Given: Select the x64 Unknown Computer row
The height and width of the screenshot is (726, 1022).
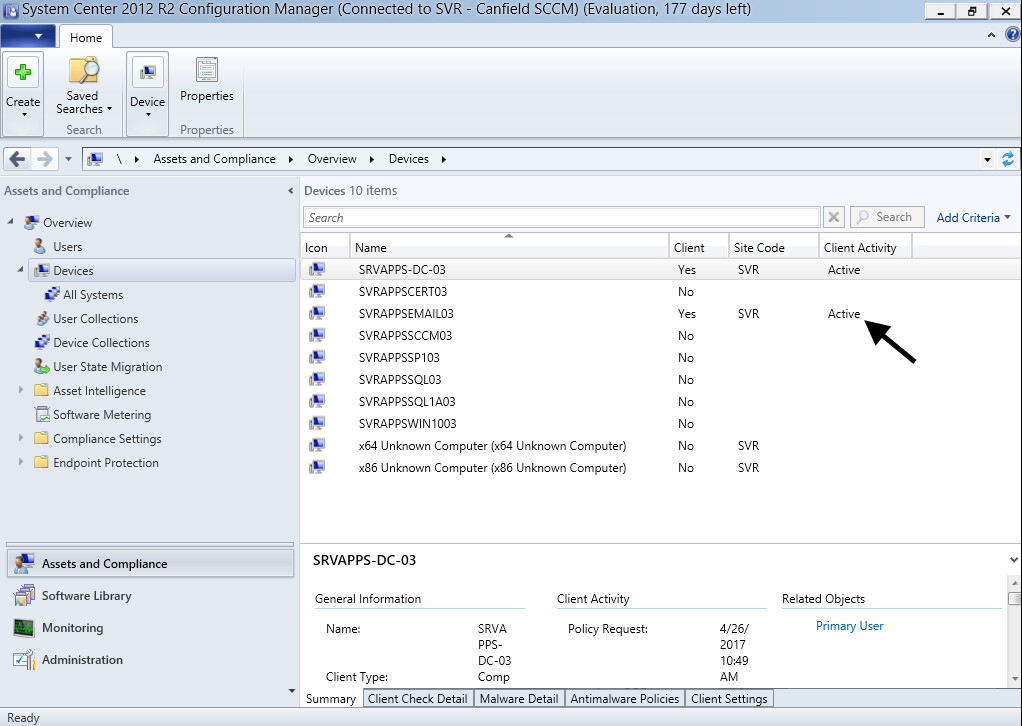Looking at the screenshot, I should tap(661, 446).
